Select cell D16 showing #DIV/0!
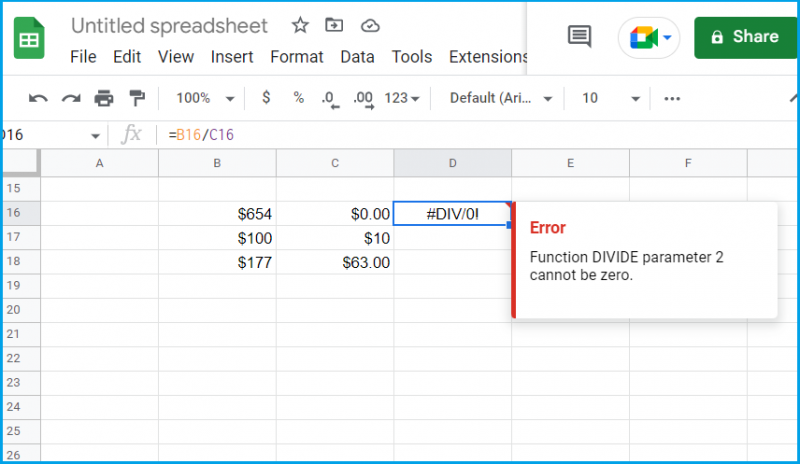The image size is (800, 464). (x=453, y=213)
